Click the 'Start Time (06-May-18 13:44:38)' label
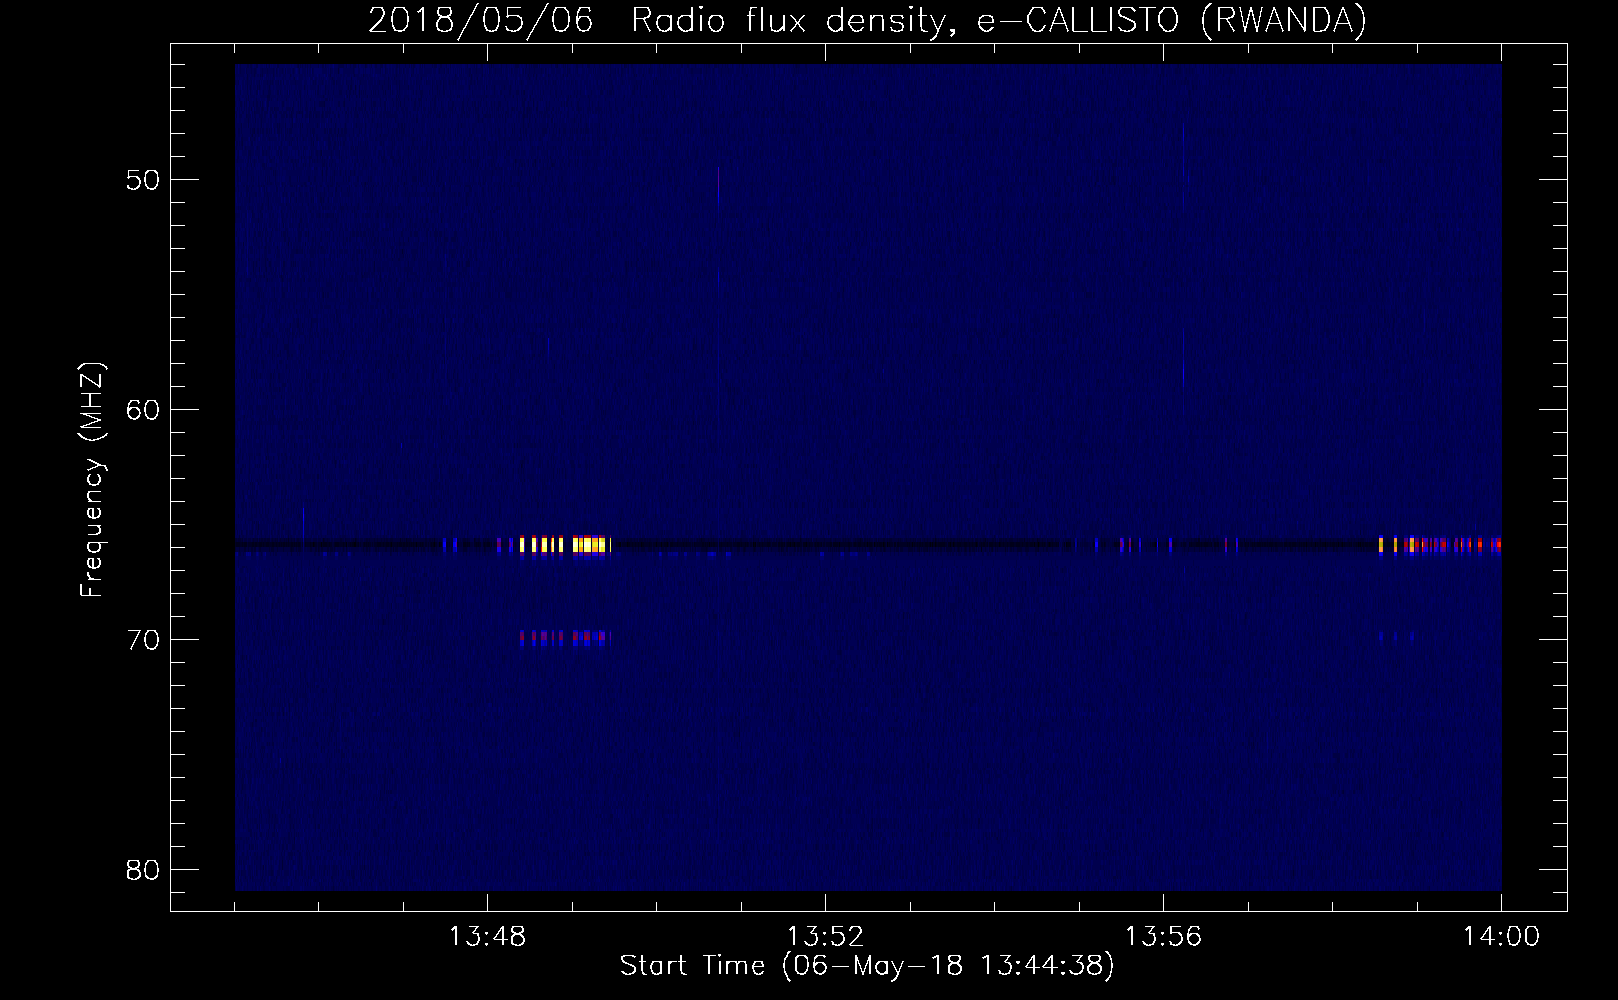This screenshot has width=1618, height=1000. click(x=867, y=965)
